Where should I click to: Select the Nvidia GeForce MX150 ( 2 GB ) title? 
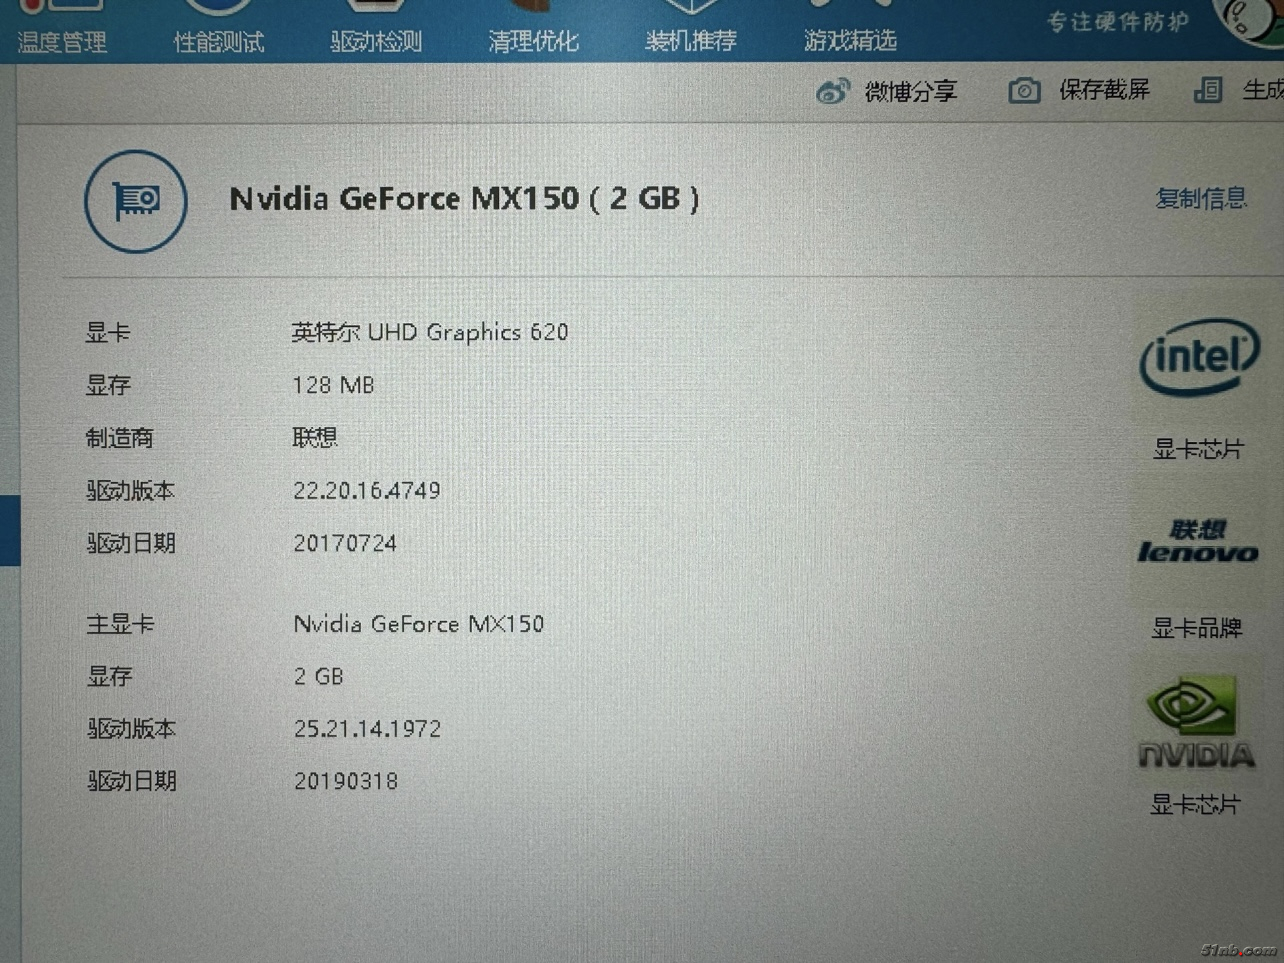pyautogui.click(x=464, y=198)
